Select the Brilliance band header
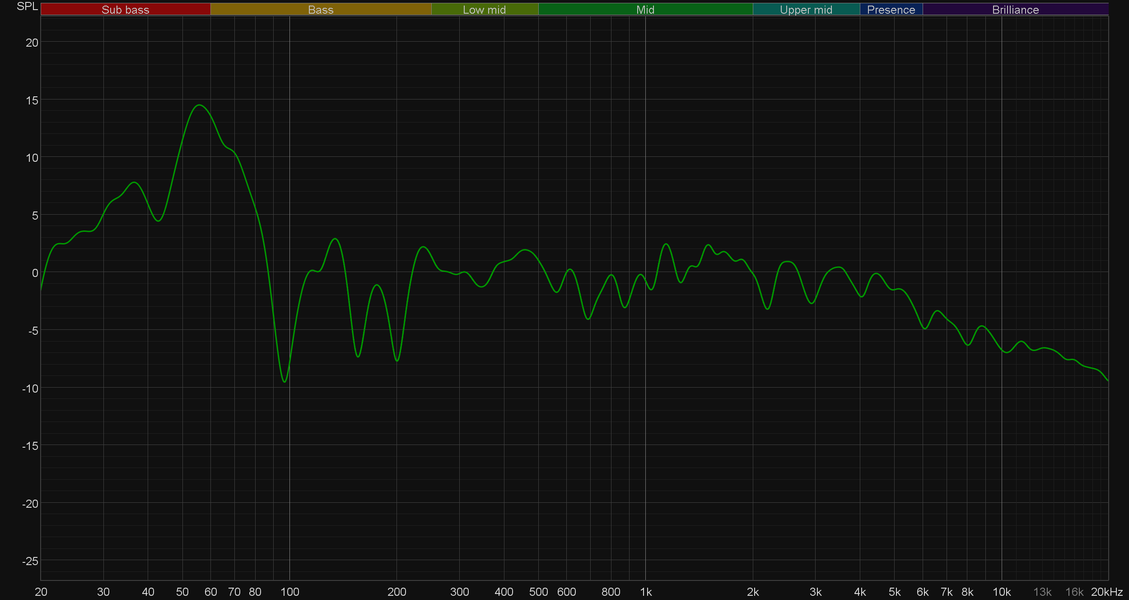 pos(1015,9)
